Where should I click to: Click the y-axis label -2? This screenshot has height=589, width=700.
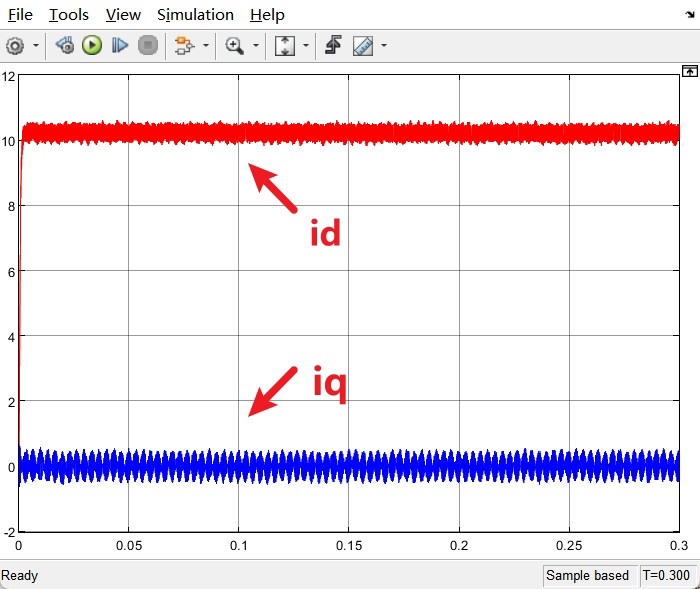pos(9,532)
